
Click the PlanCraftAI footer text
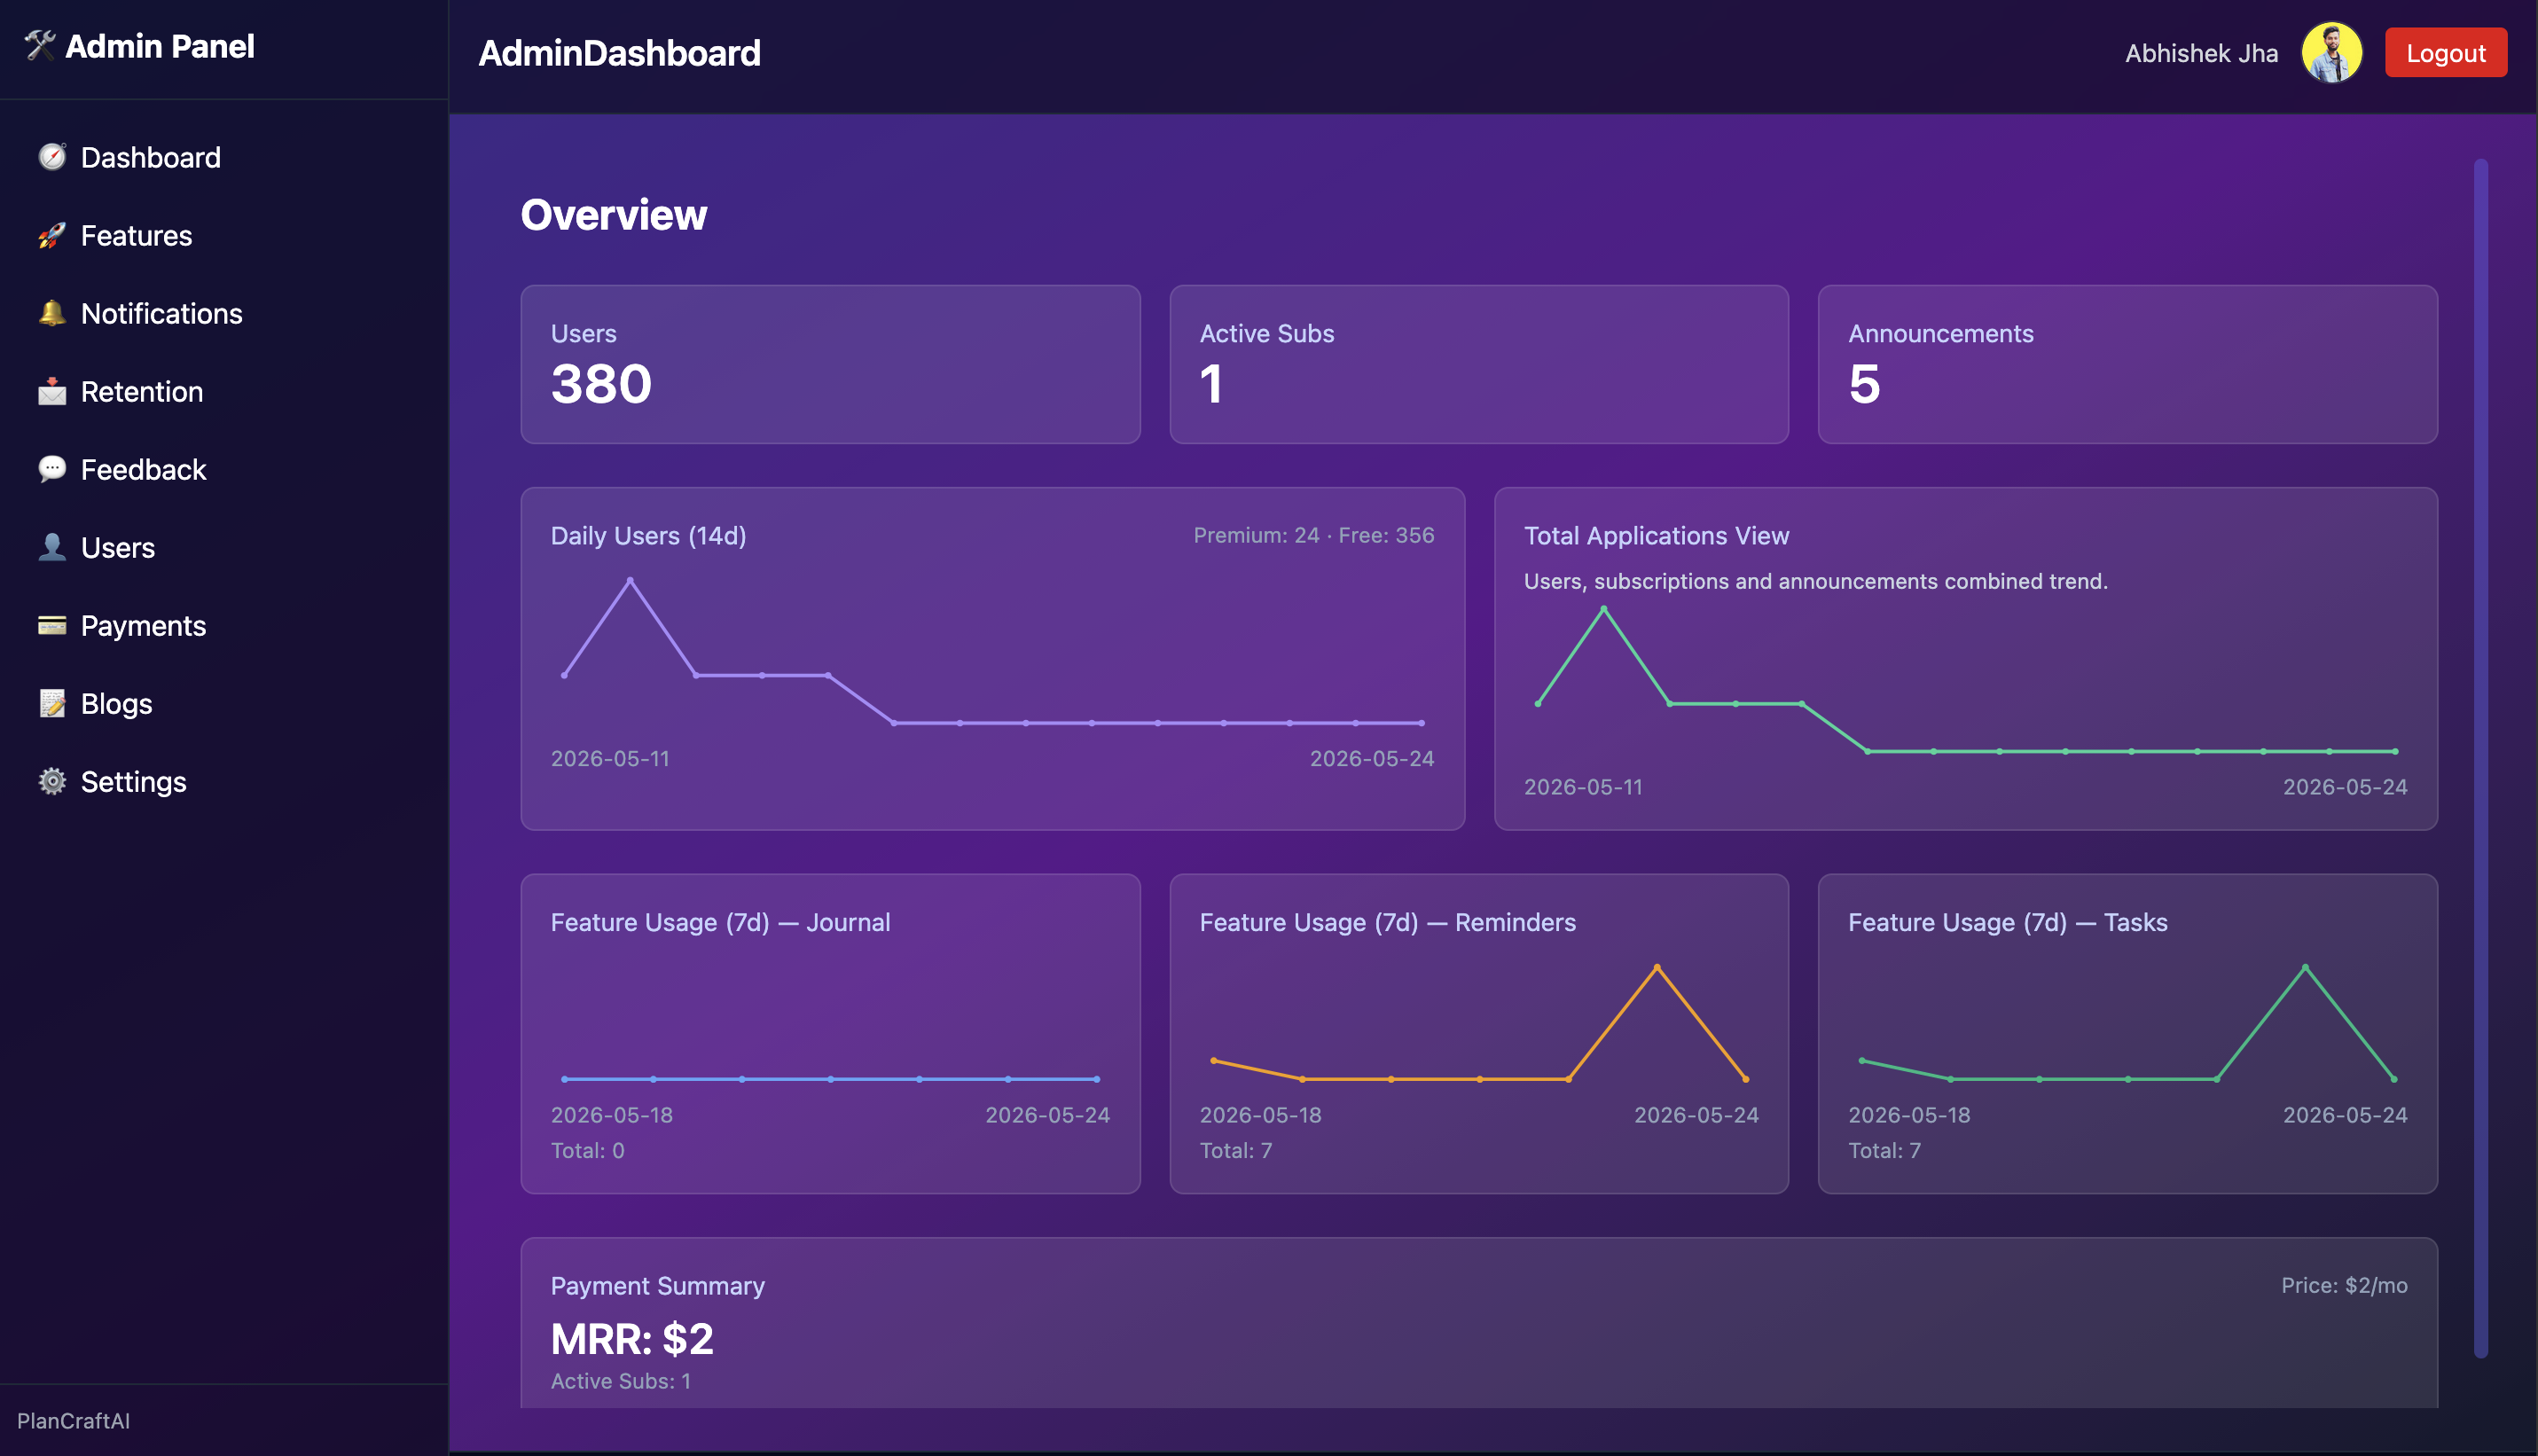pyautogui.click(x=73, y=1420)
